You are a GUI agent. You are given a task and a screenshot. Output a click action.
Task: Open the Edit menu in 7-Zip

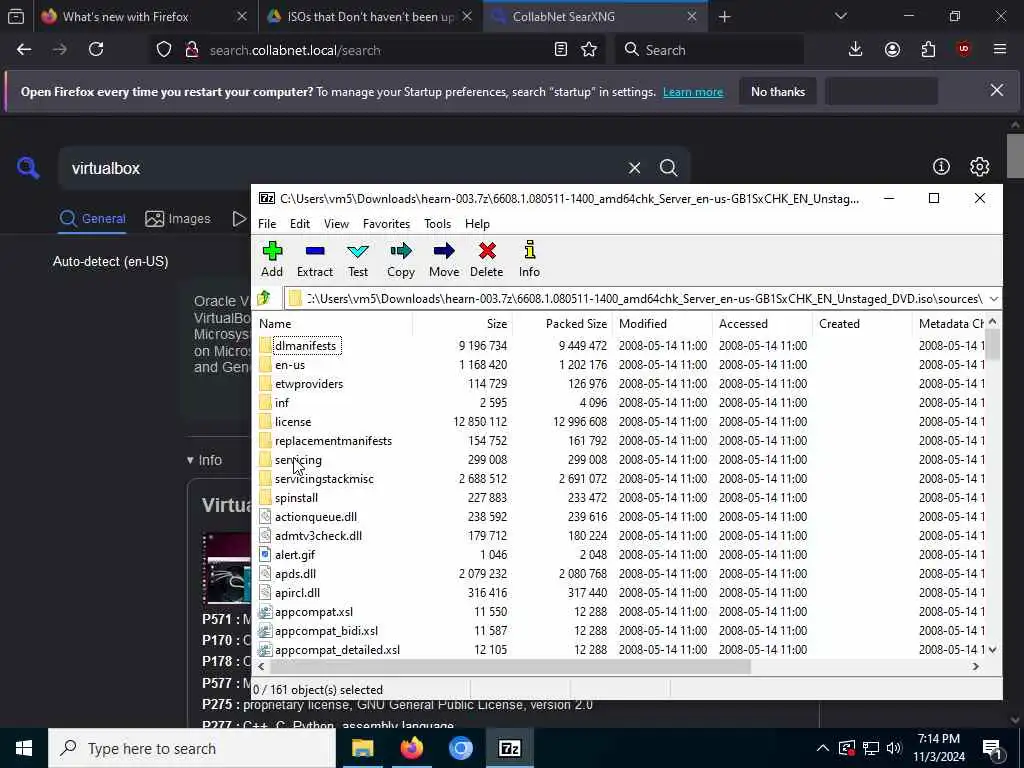coord(300,224)
